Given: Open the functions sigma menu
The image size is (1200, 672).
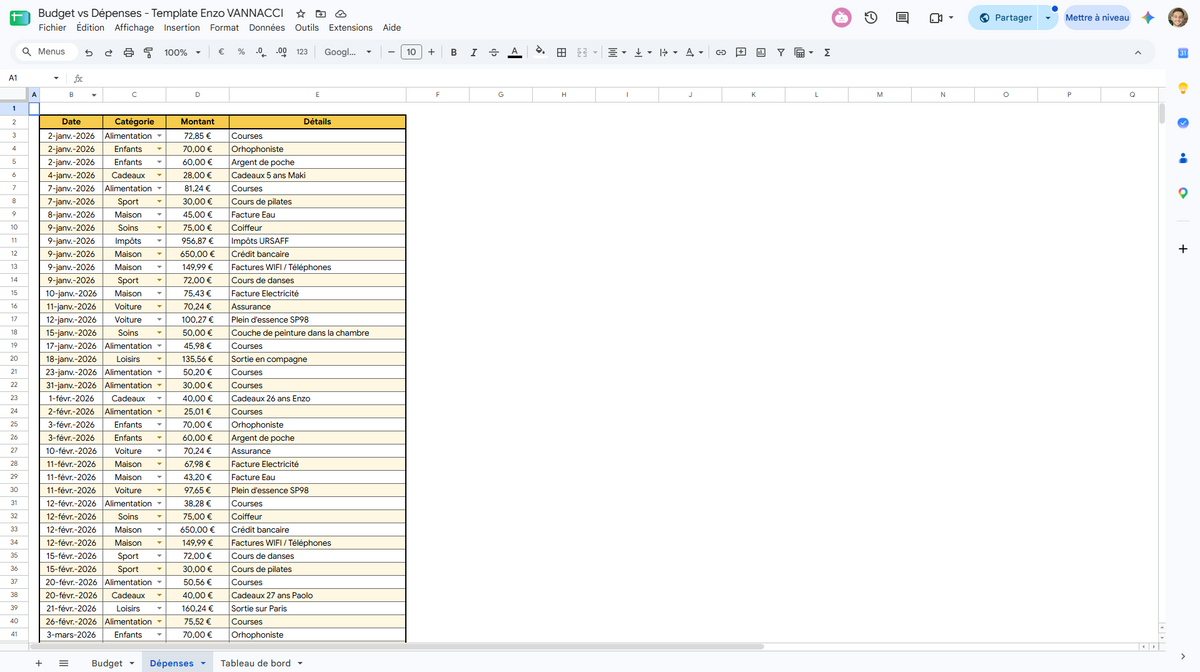Looking at the screenshot, I should tap(828, 52).
